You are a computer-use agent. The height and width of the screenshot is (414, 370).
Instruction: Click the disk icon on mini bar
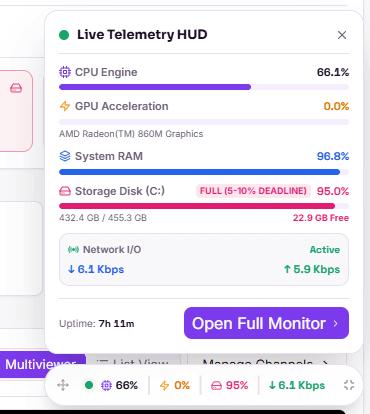click(216, 386)
